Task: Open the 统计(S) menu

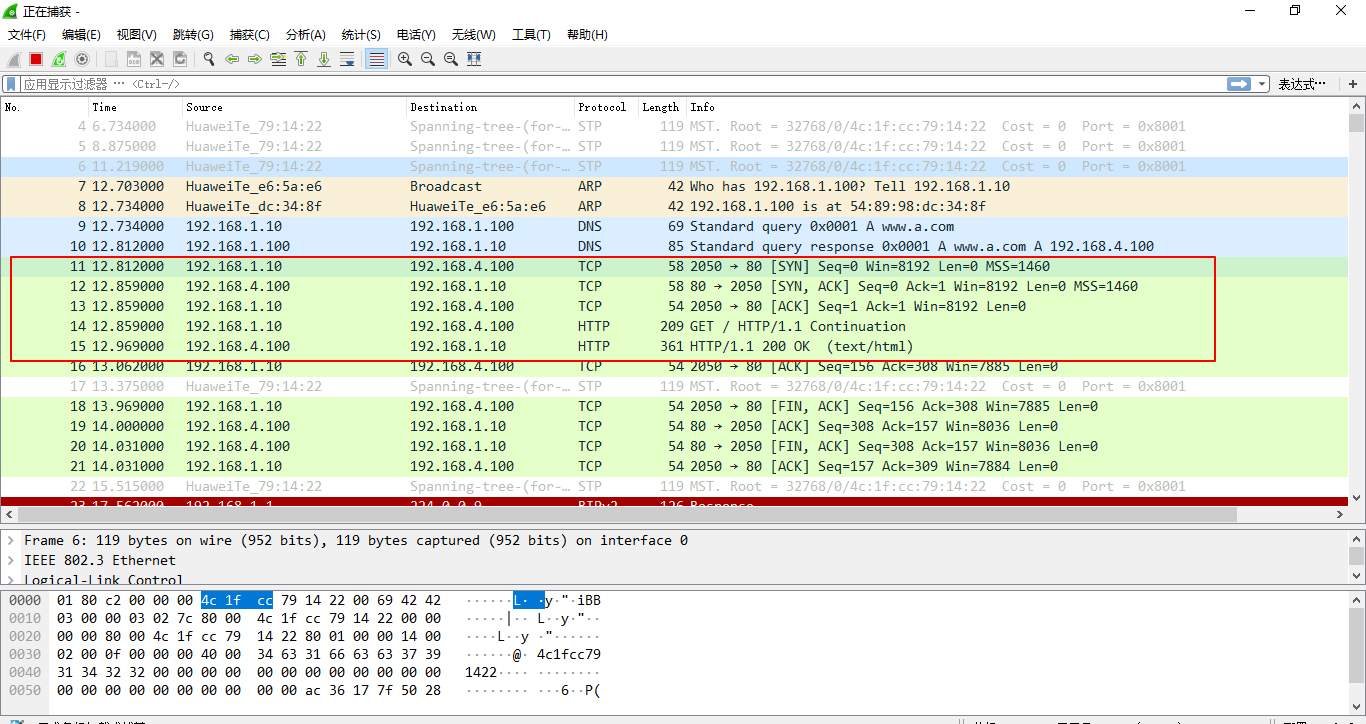Action: (x=360, y=34)
